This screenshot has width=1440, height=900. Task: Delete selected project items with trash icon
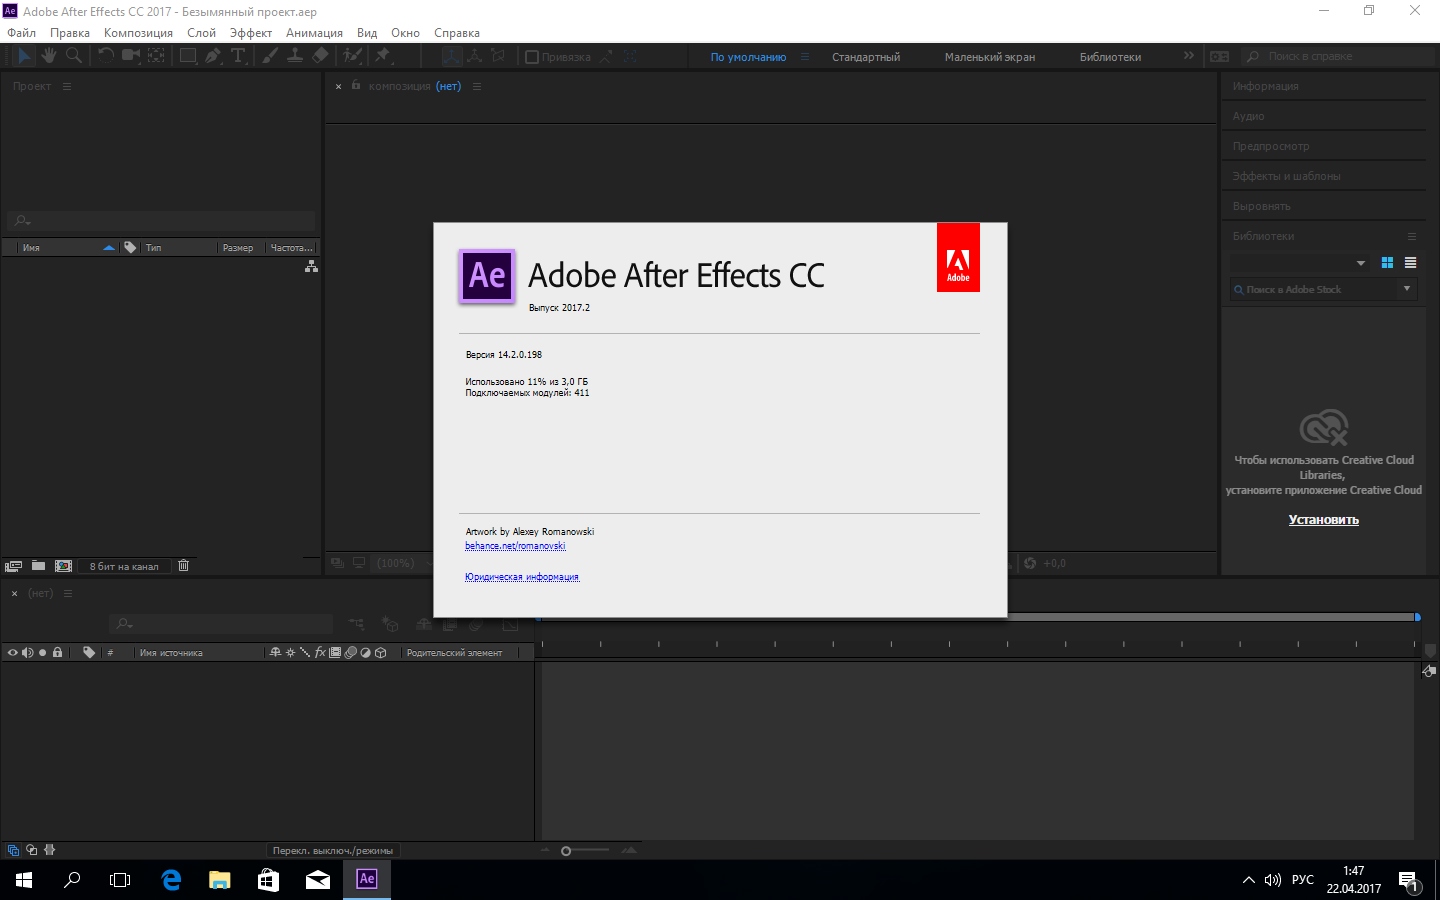(183, 566)
